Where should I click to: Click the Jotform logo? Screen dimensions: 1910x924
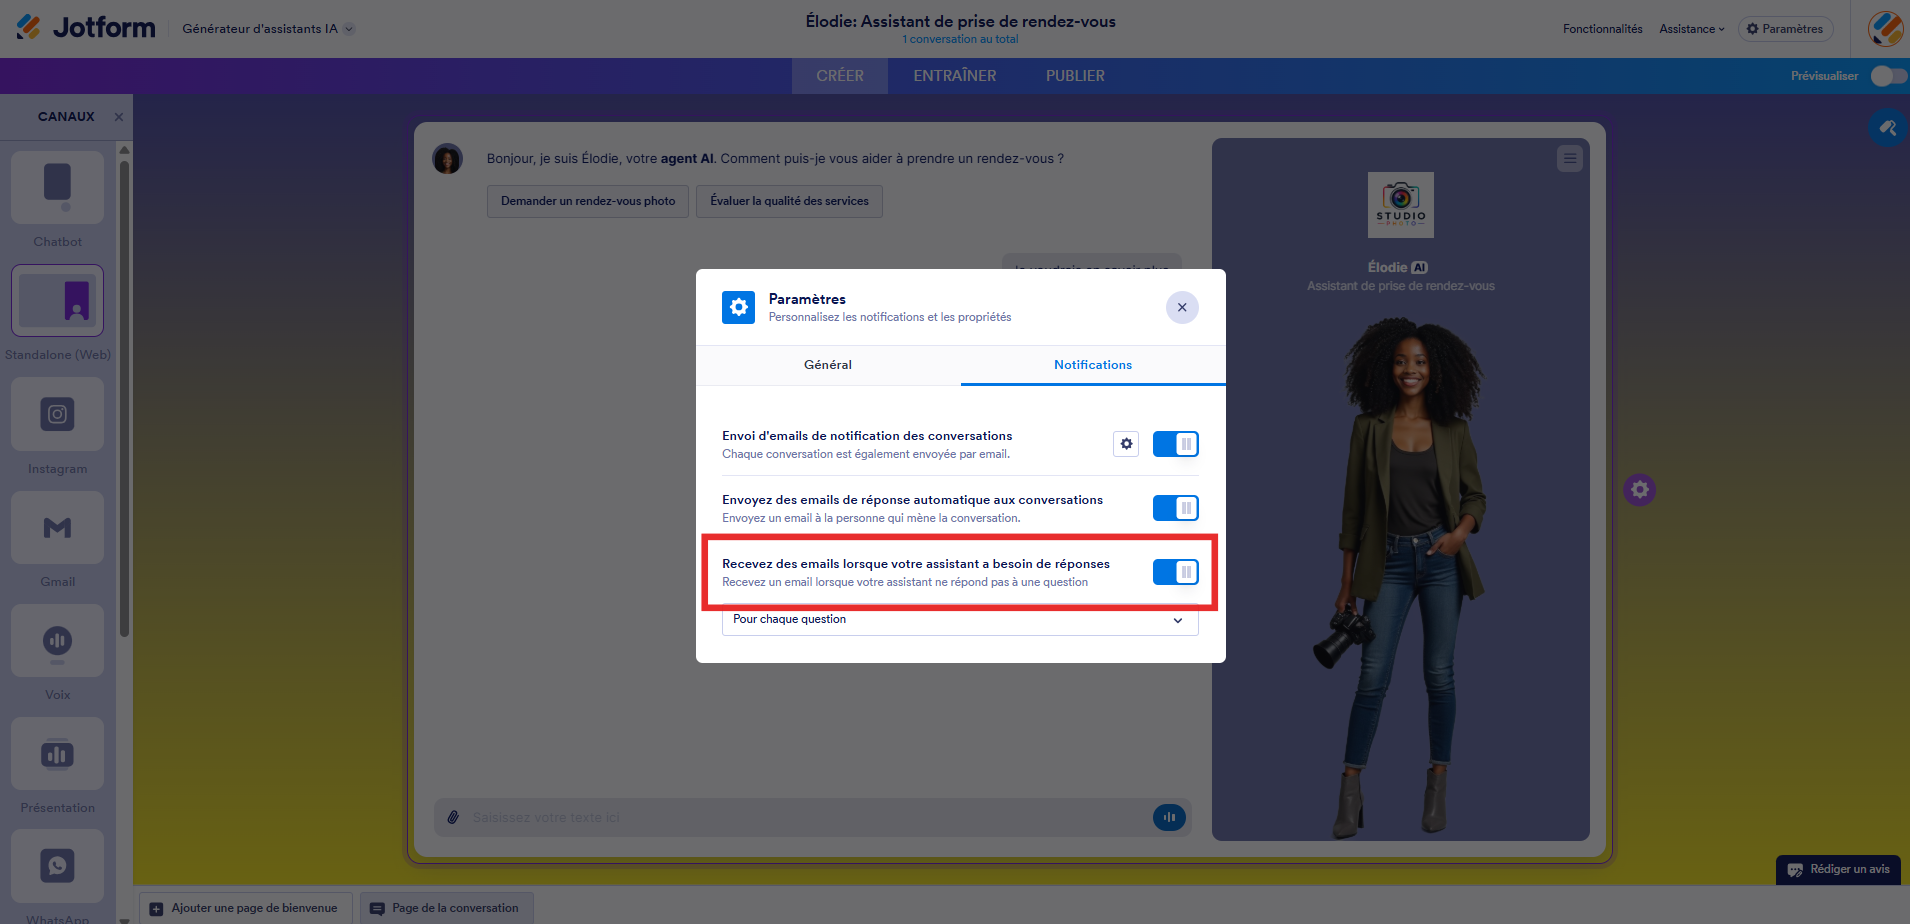(x=86, y=27)
